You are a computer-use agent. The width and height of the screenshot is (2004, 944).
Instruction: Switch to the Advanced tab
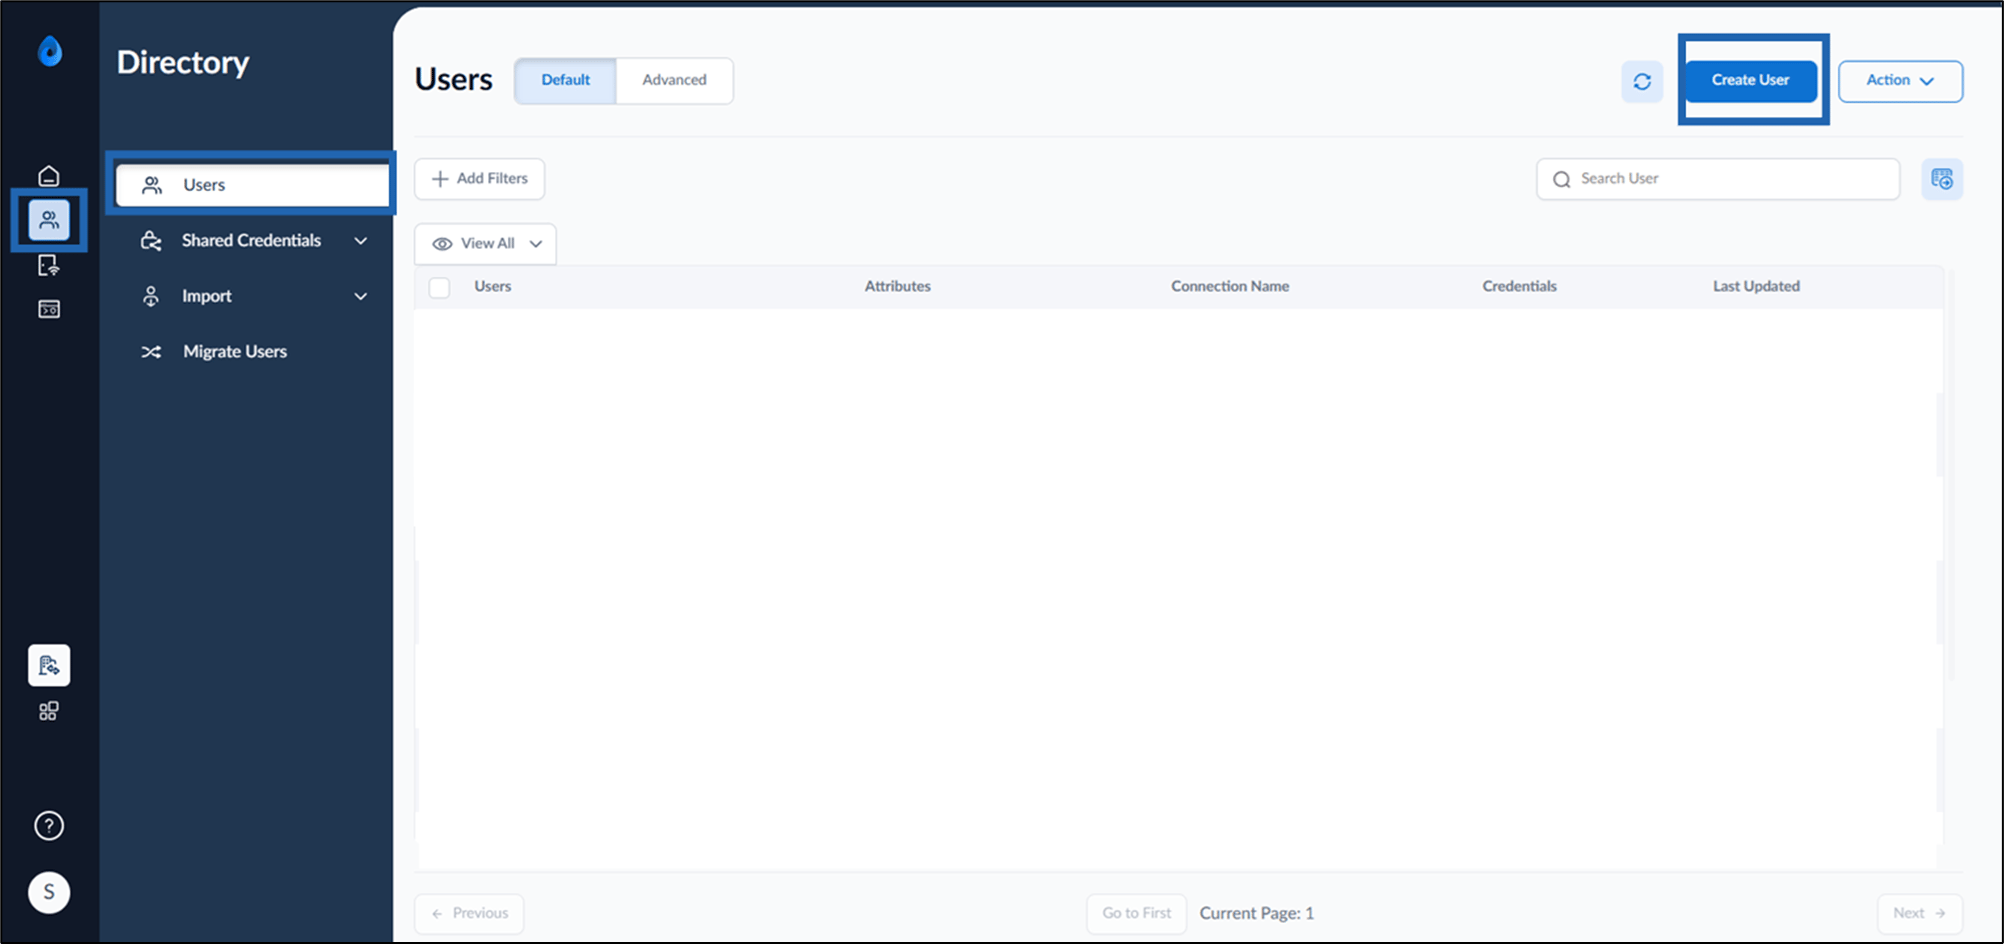(x=674, y=80)
